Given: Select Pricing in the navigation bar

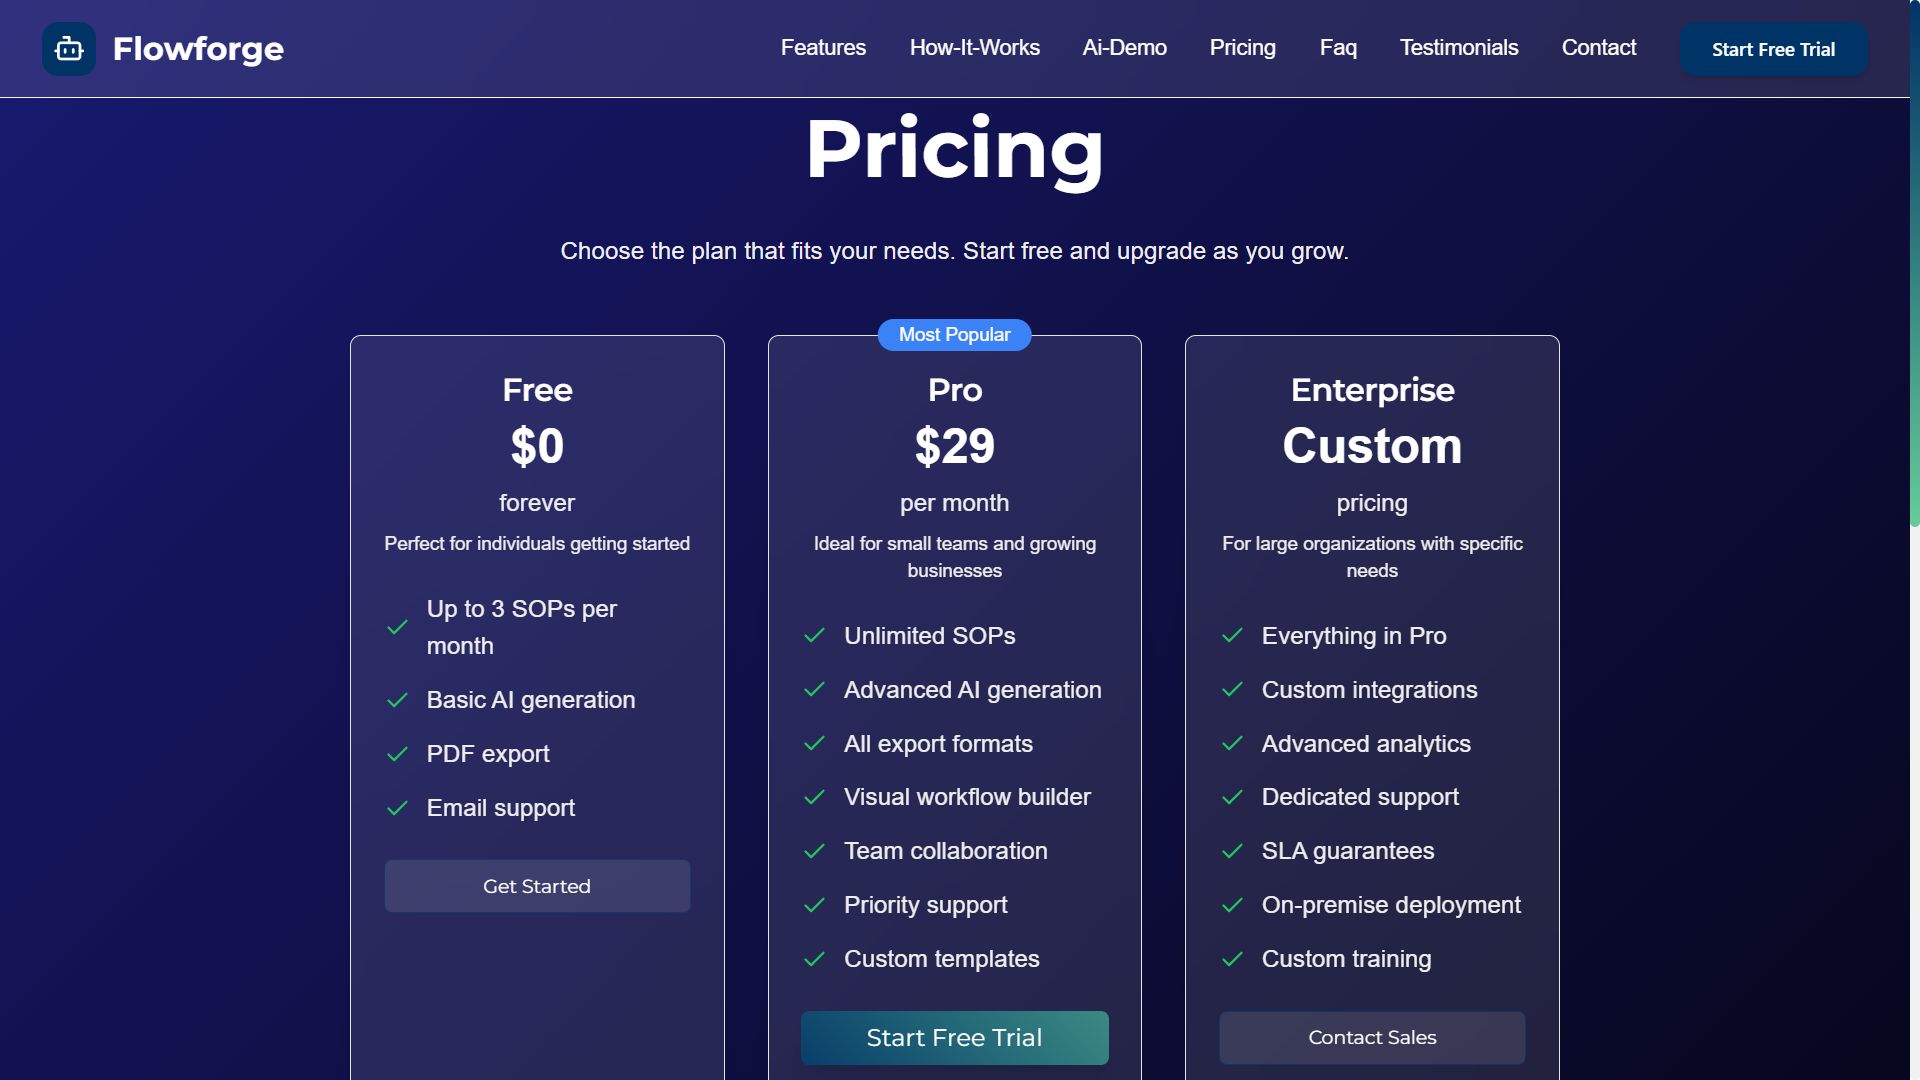Looking at the screenshot, I should tap(1242, 48).
